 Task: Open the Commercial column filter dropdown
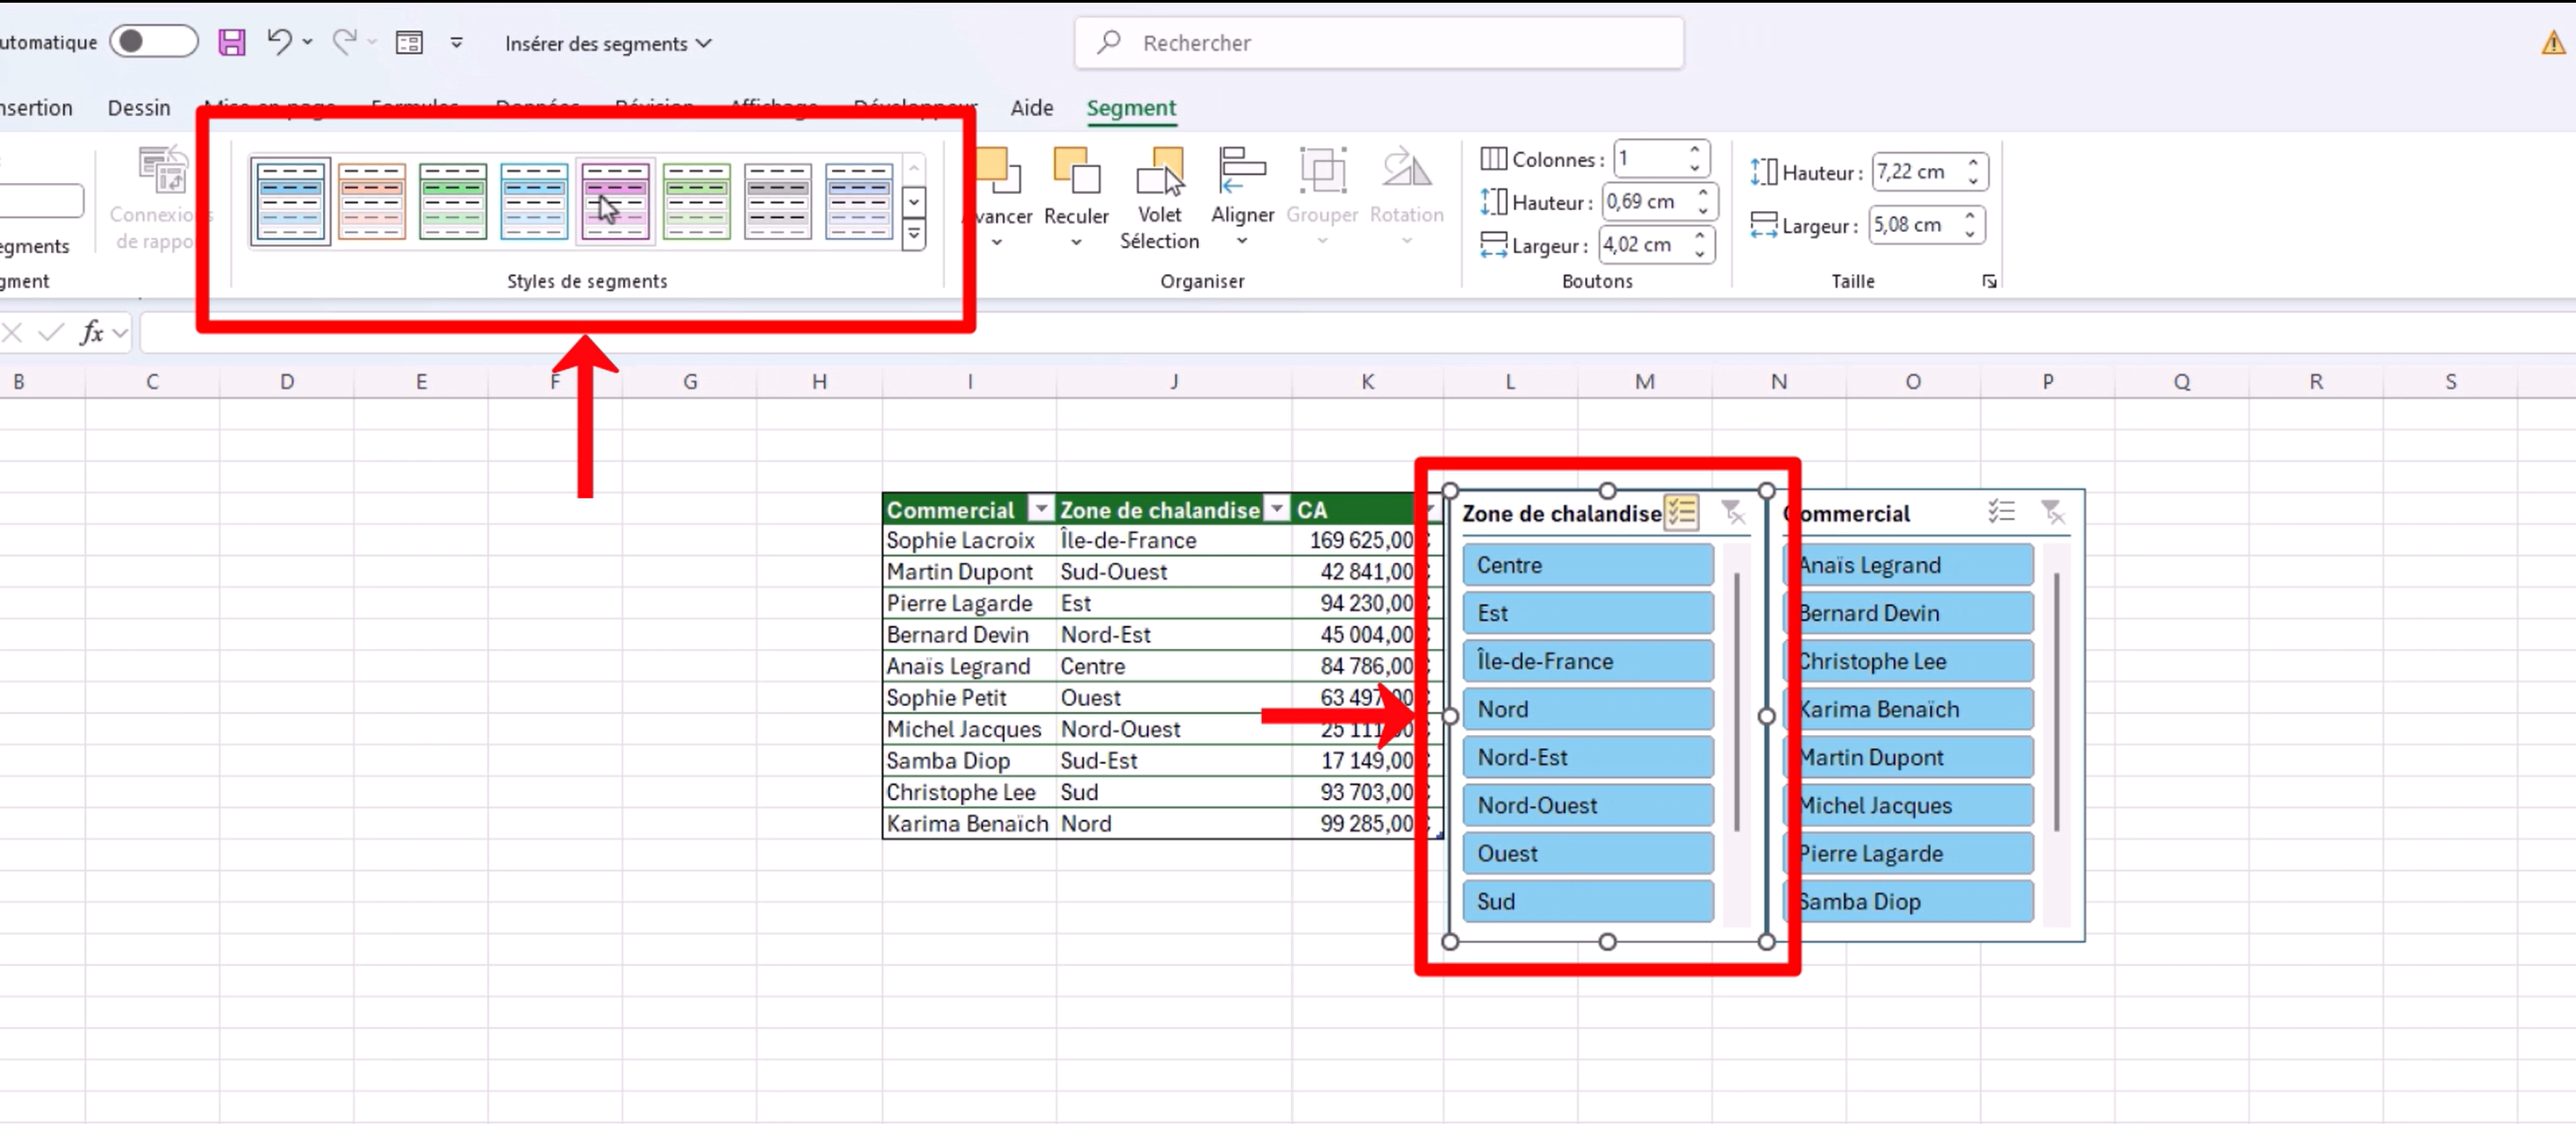point(1041,509)
